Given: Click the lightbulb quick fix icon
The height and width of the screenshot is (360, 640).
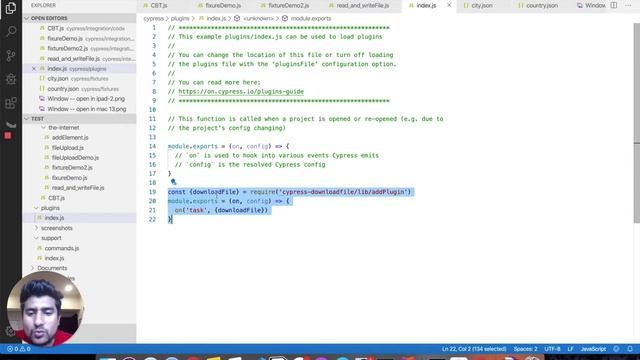Looking at the screenshot, I should pyautogui.click(x=173, y=182).
